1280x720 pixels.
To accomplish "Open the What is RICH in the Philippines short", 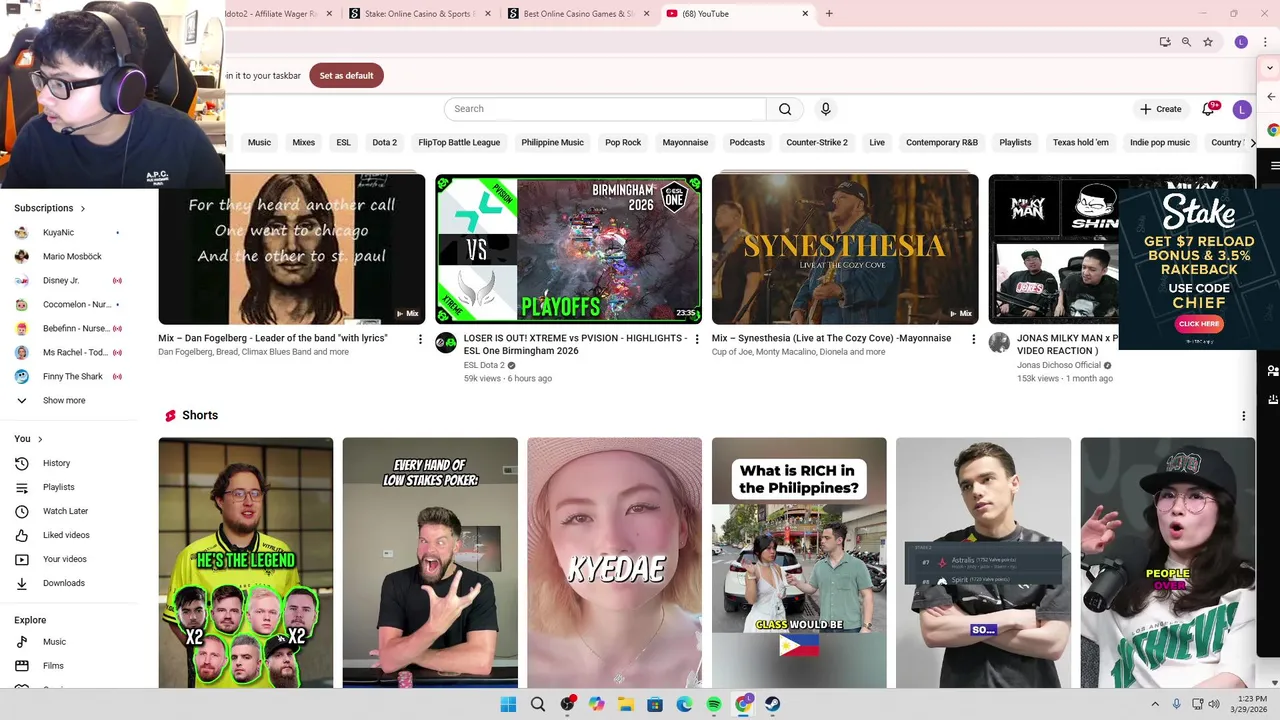I will (x=799, y=563).
